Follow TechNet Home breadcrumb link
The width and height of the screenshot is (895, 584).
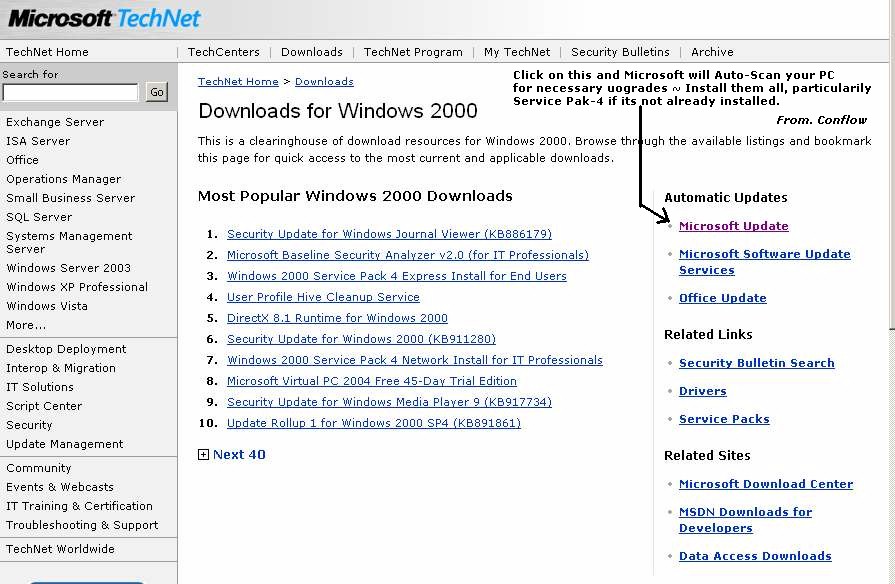[x=238, y=82]
